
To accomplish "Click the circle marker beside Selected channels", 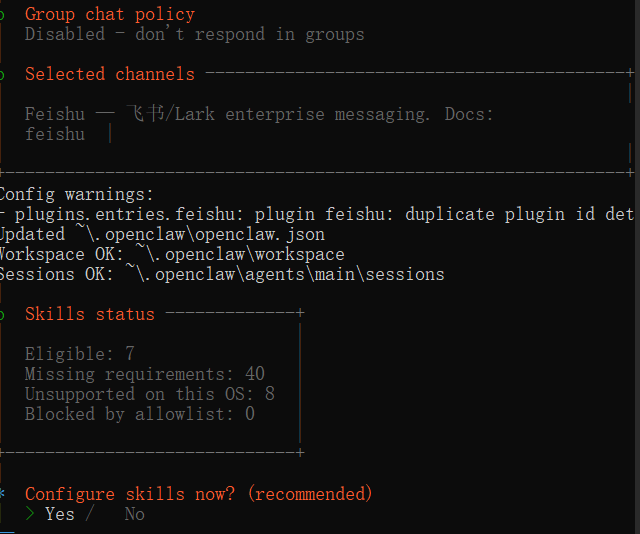I will [3, 75].
